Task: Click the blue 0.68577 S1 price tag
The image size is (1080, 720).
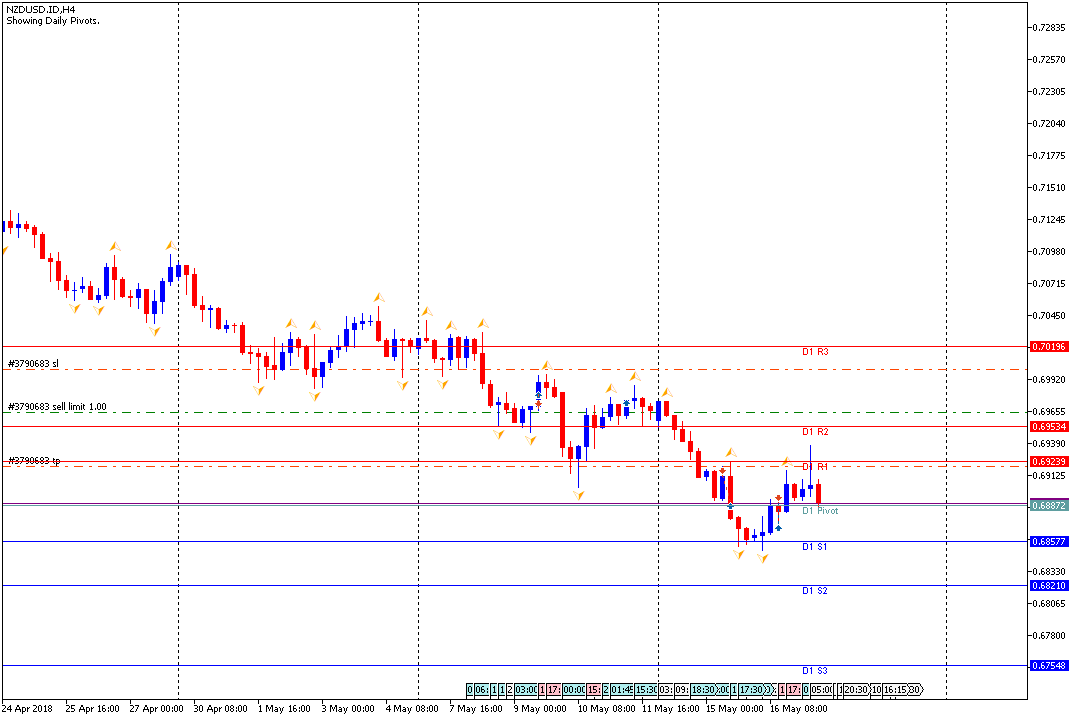Action: [1048, 542]
